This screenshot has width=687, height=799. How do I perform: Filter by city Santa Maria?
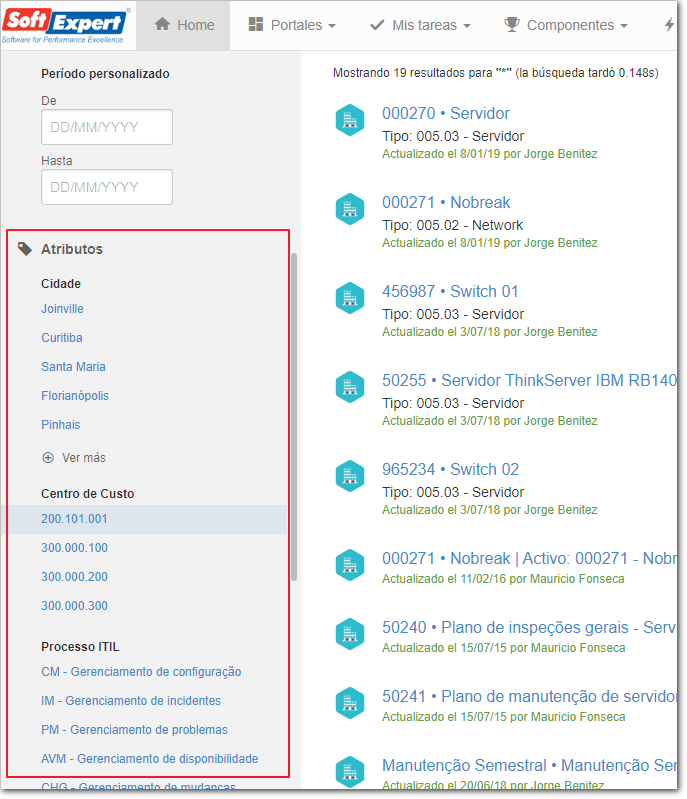click(x=73, y=367)
